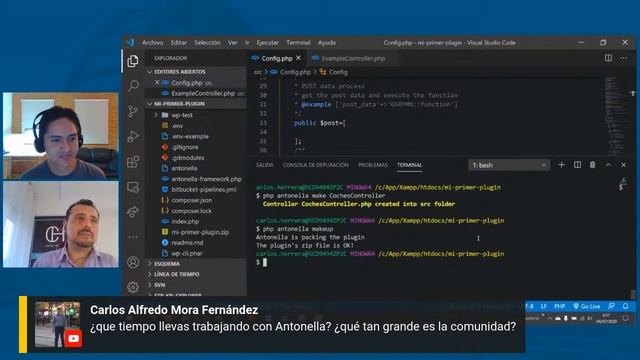Click the feedback icon in status bar
640x360 pixels.
pos(611,306)
